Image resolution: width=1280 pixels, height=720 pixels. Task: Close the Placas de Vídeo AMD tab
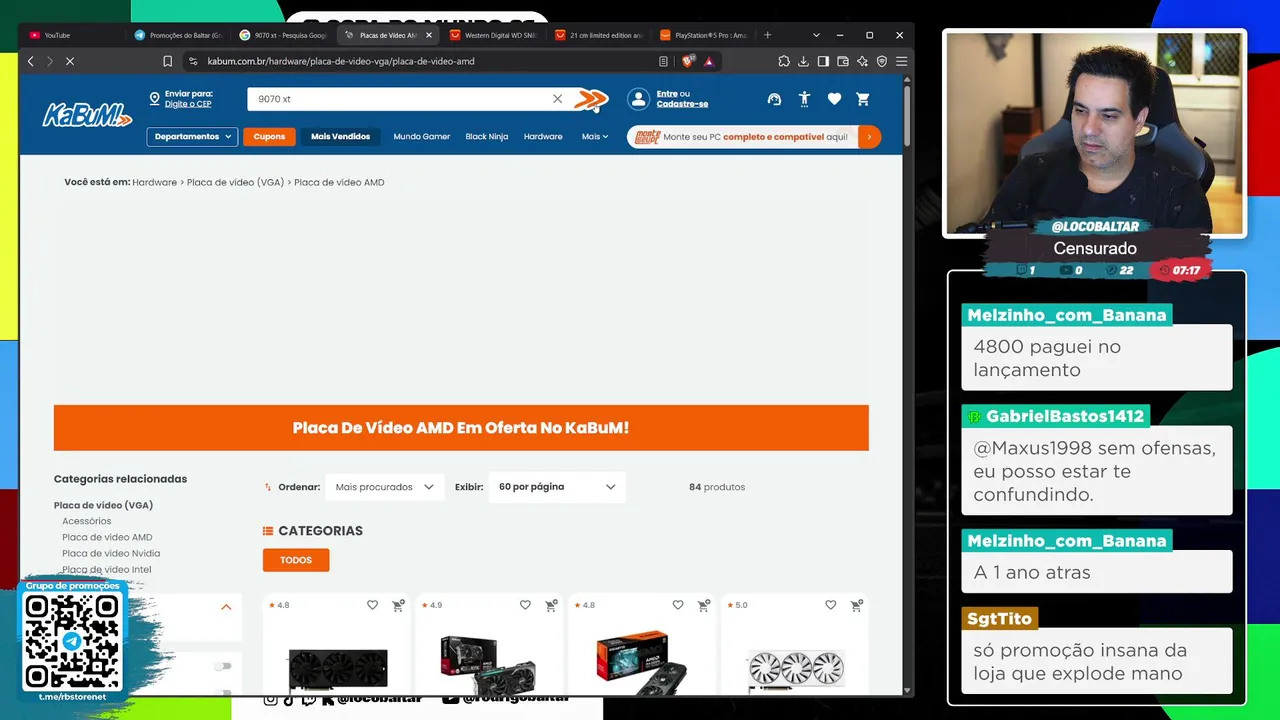(429, 35)
